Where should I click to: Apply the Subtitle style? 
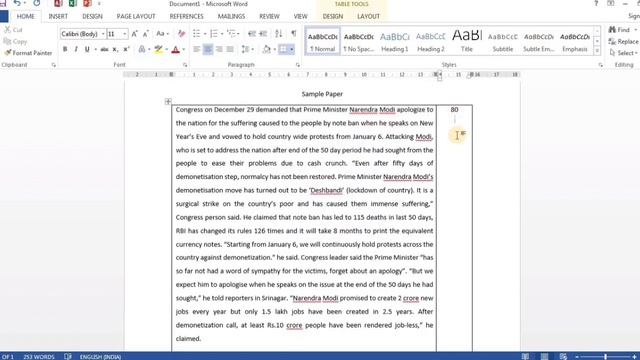(502, 41)
